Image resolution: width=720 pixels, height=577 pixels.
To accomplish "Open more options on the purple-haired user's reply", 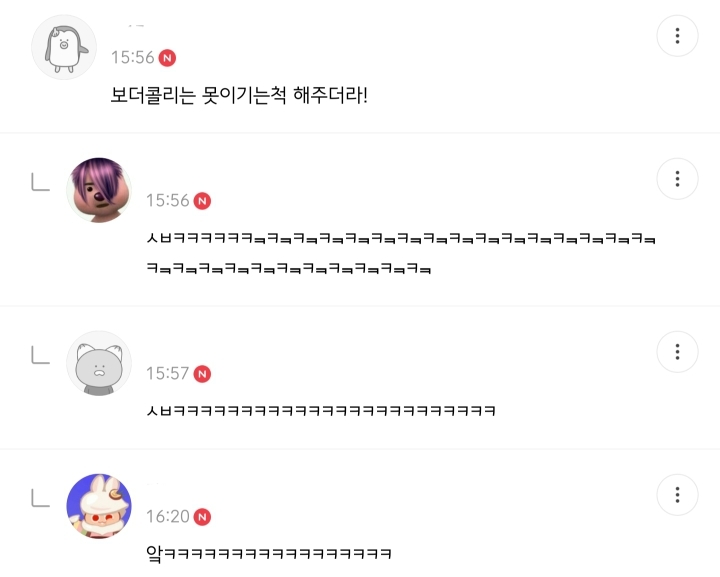I will pos(677,179).
